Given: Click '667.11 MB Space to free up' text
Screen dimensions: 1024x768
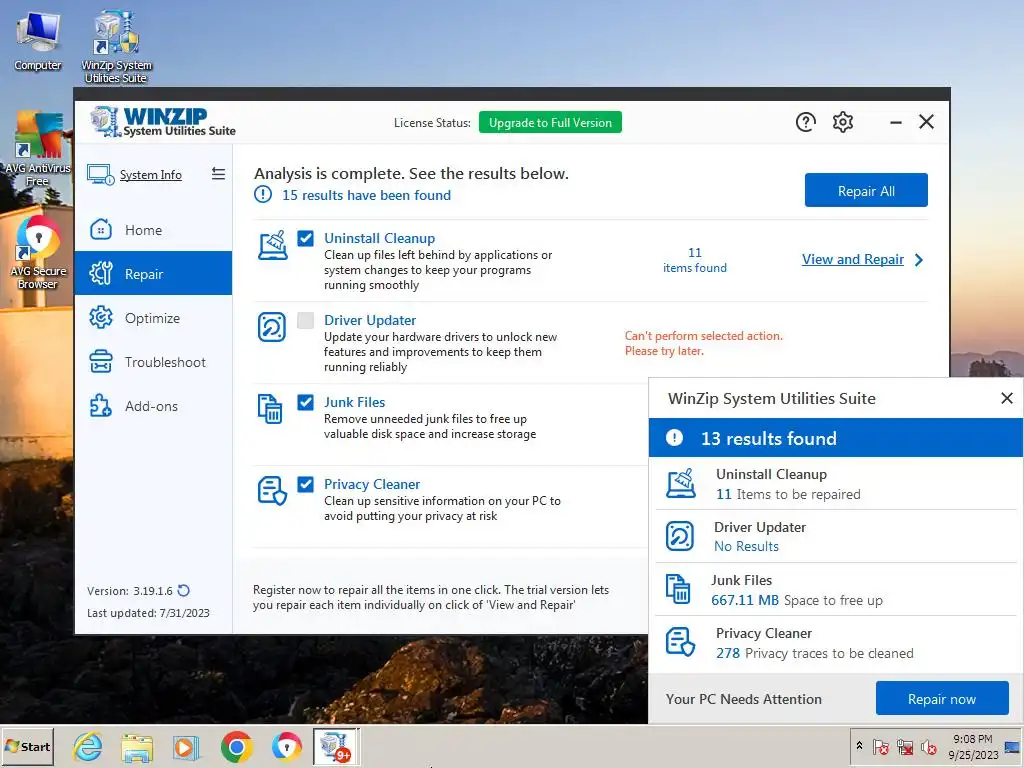Looking at the screenshot, I should 797,600.
